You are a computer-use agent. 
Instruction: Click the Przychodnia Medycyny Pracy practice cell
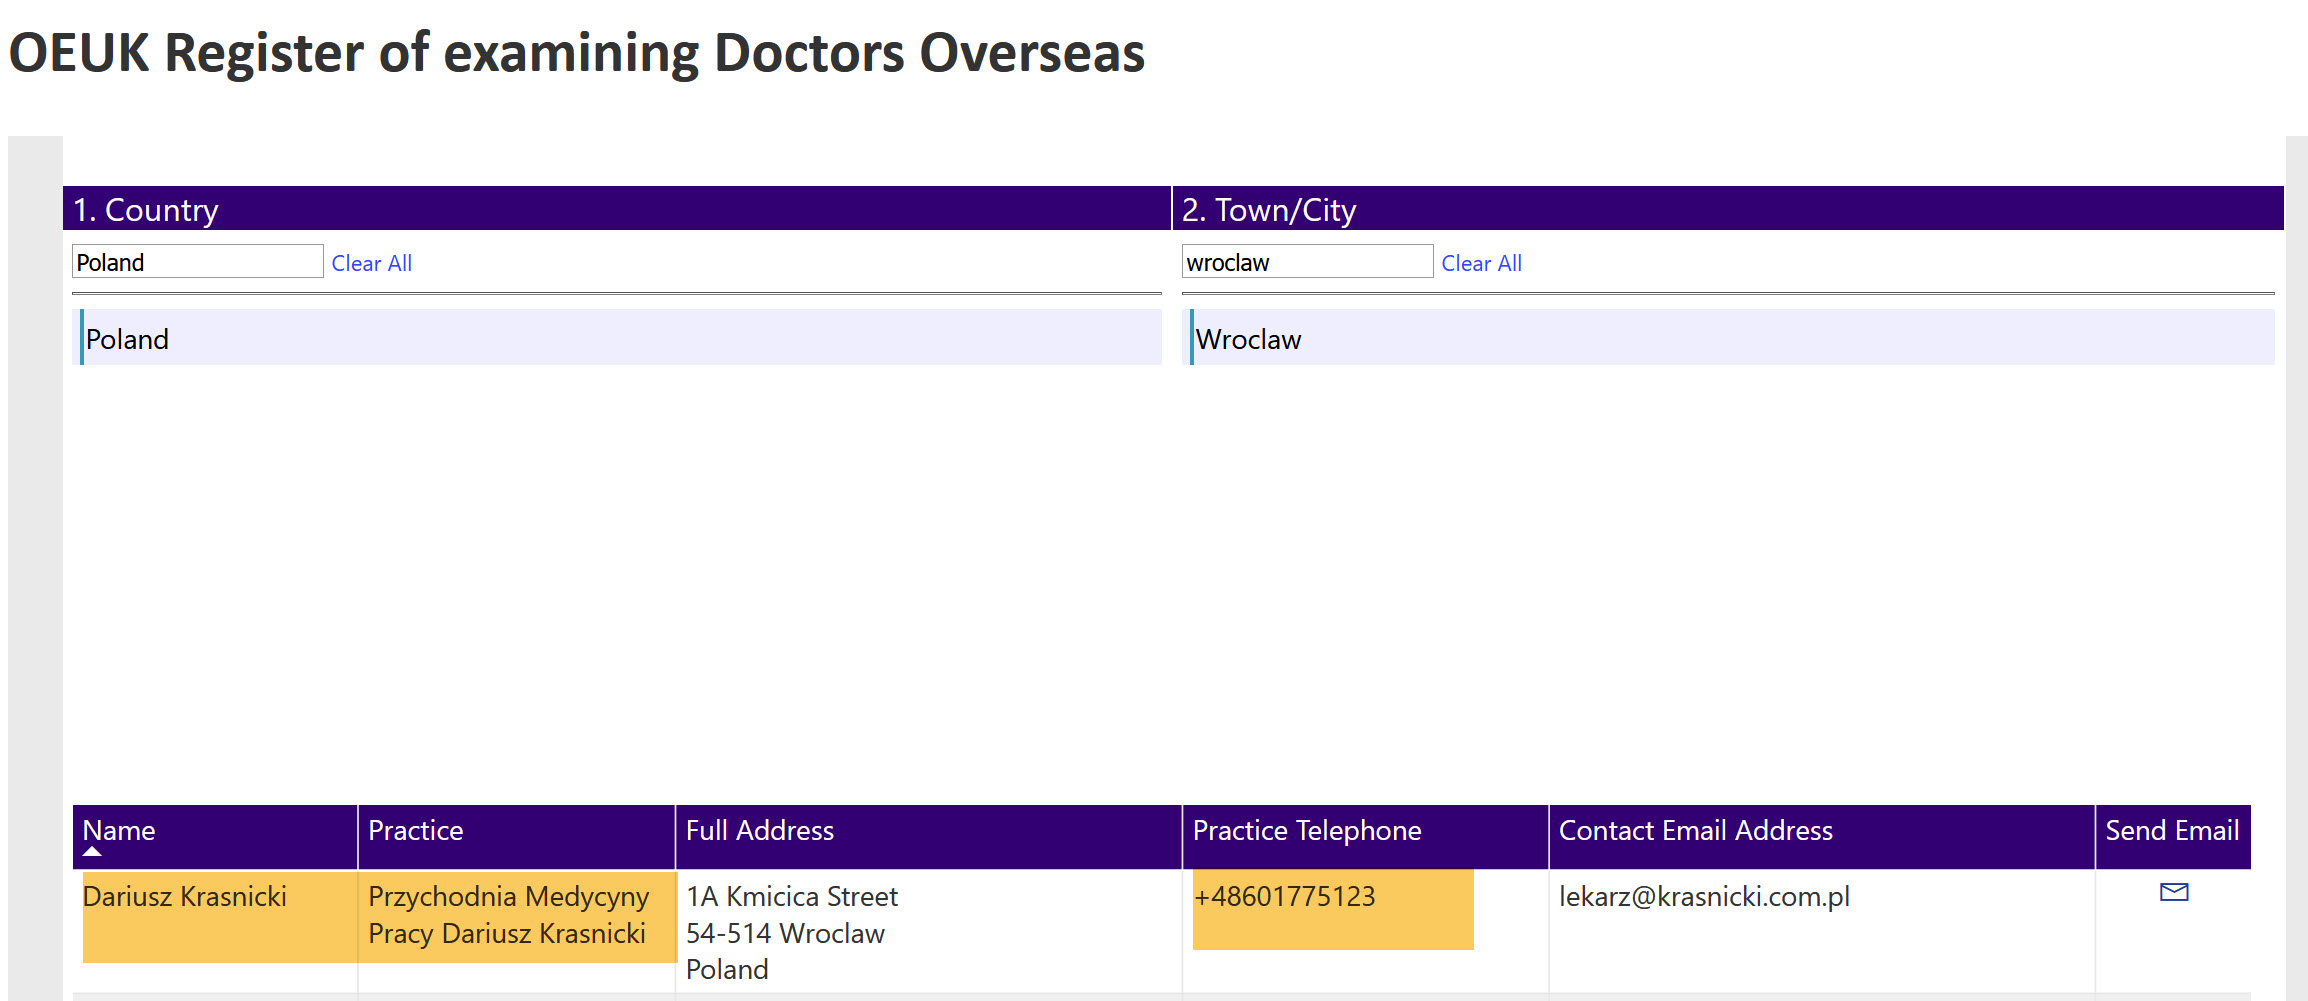pos(508,914)
